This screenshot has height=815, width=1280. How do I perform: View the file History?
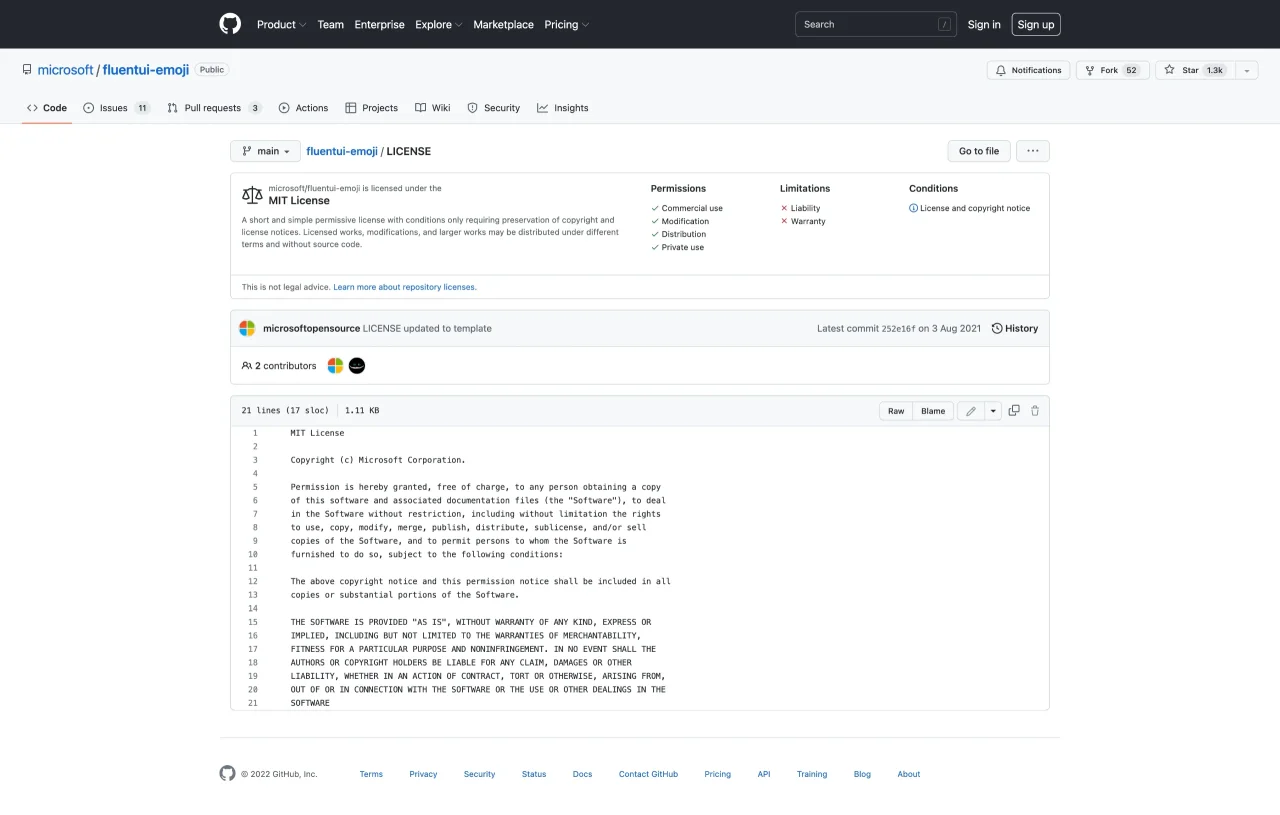click(x=1015, y=328)
